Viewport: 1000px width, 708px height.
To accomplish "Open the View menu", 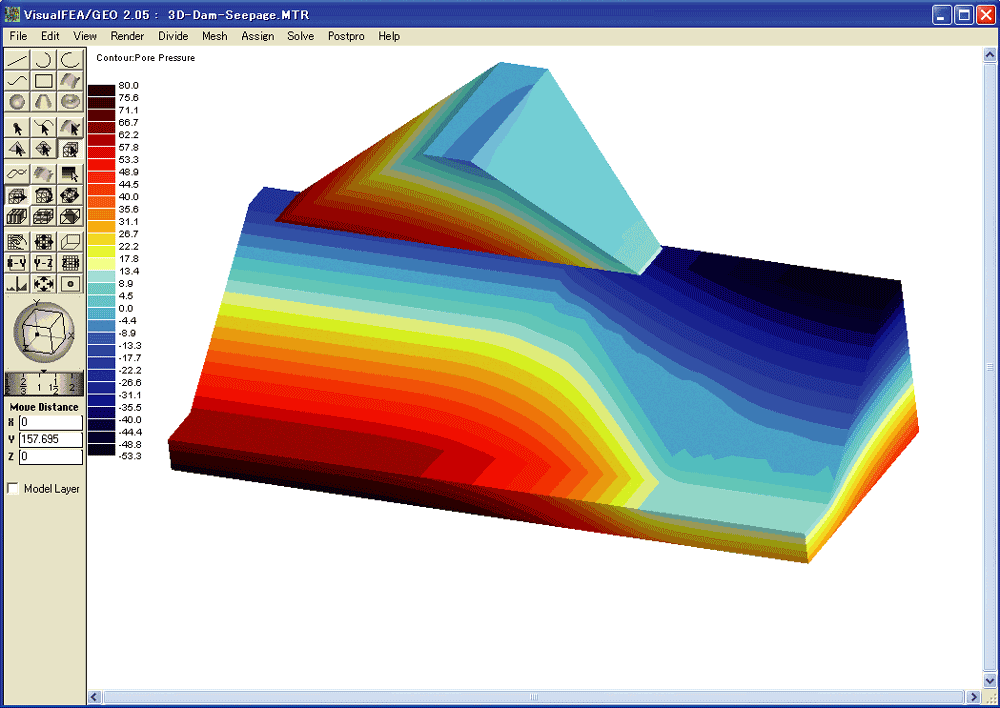I will pos(85,36).
